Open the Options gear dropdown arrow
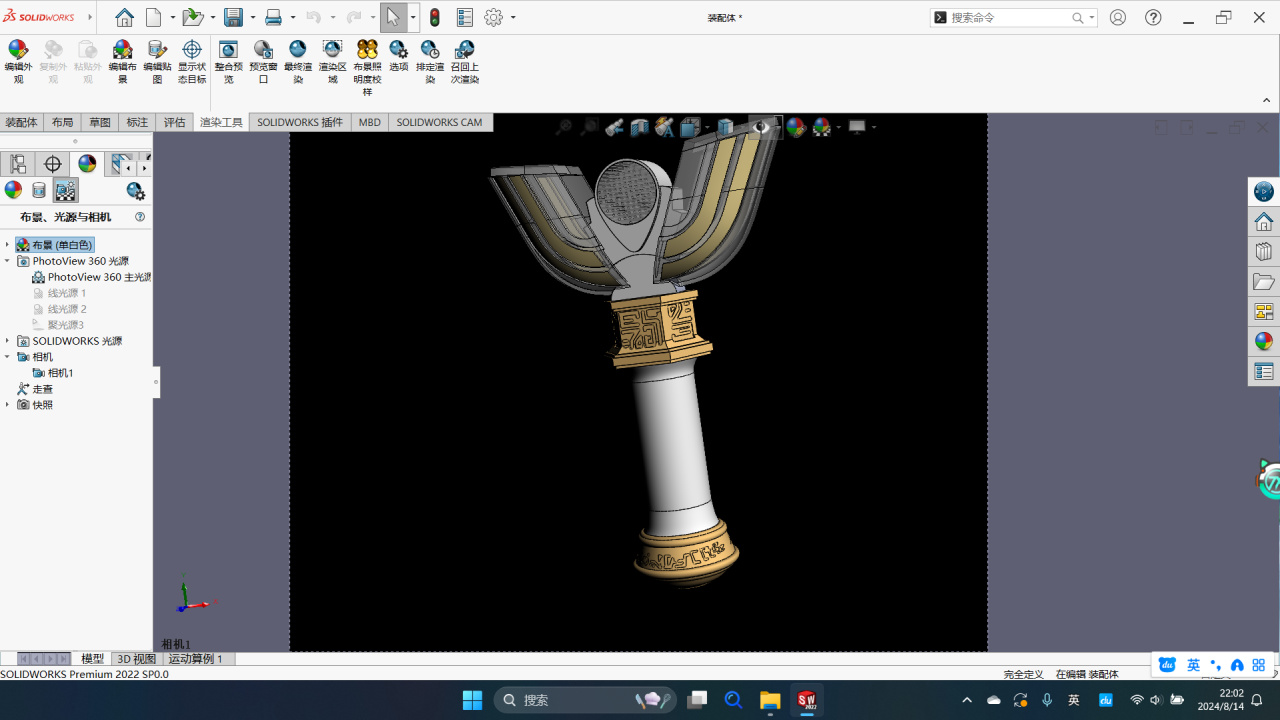The width and height of the screenshot is (1280, 720). coord(513,18)
